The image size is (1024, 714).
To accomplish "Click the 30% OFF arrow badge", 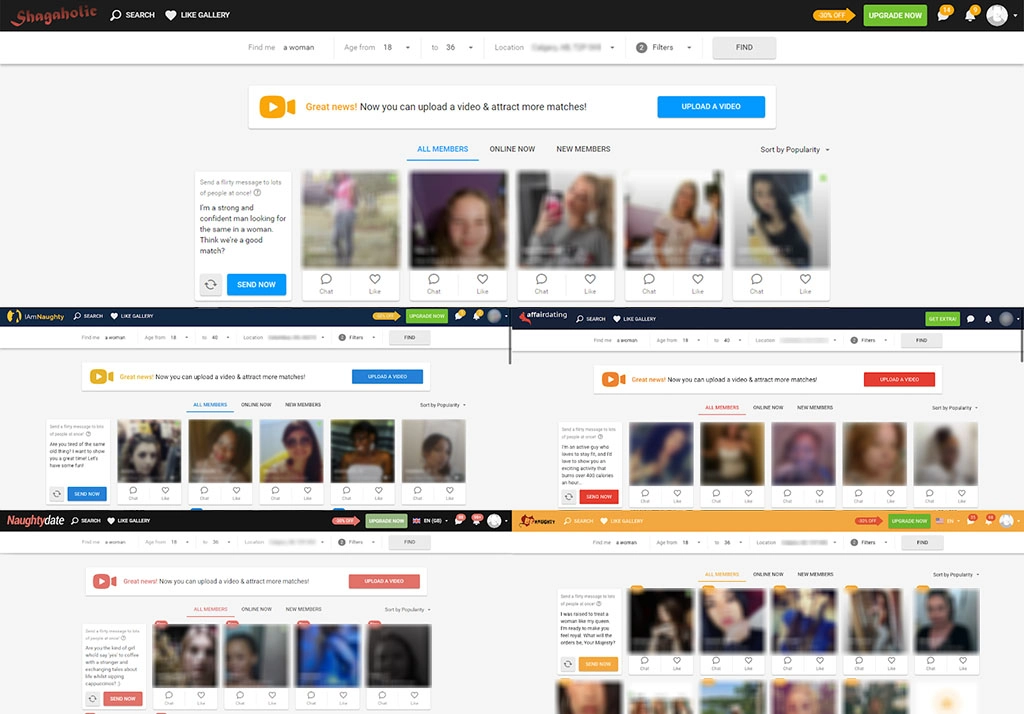I will (x=833, y=15).
